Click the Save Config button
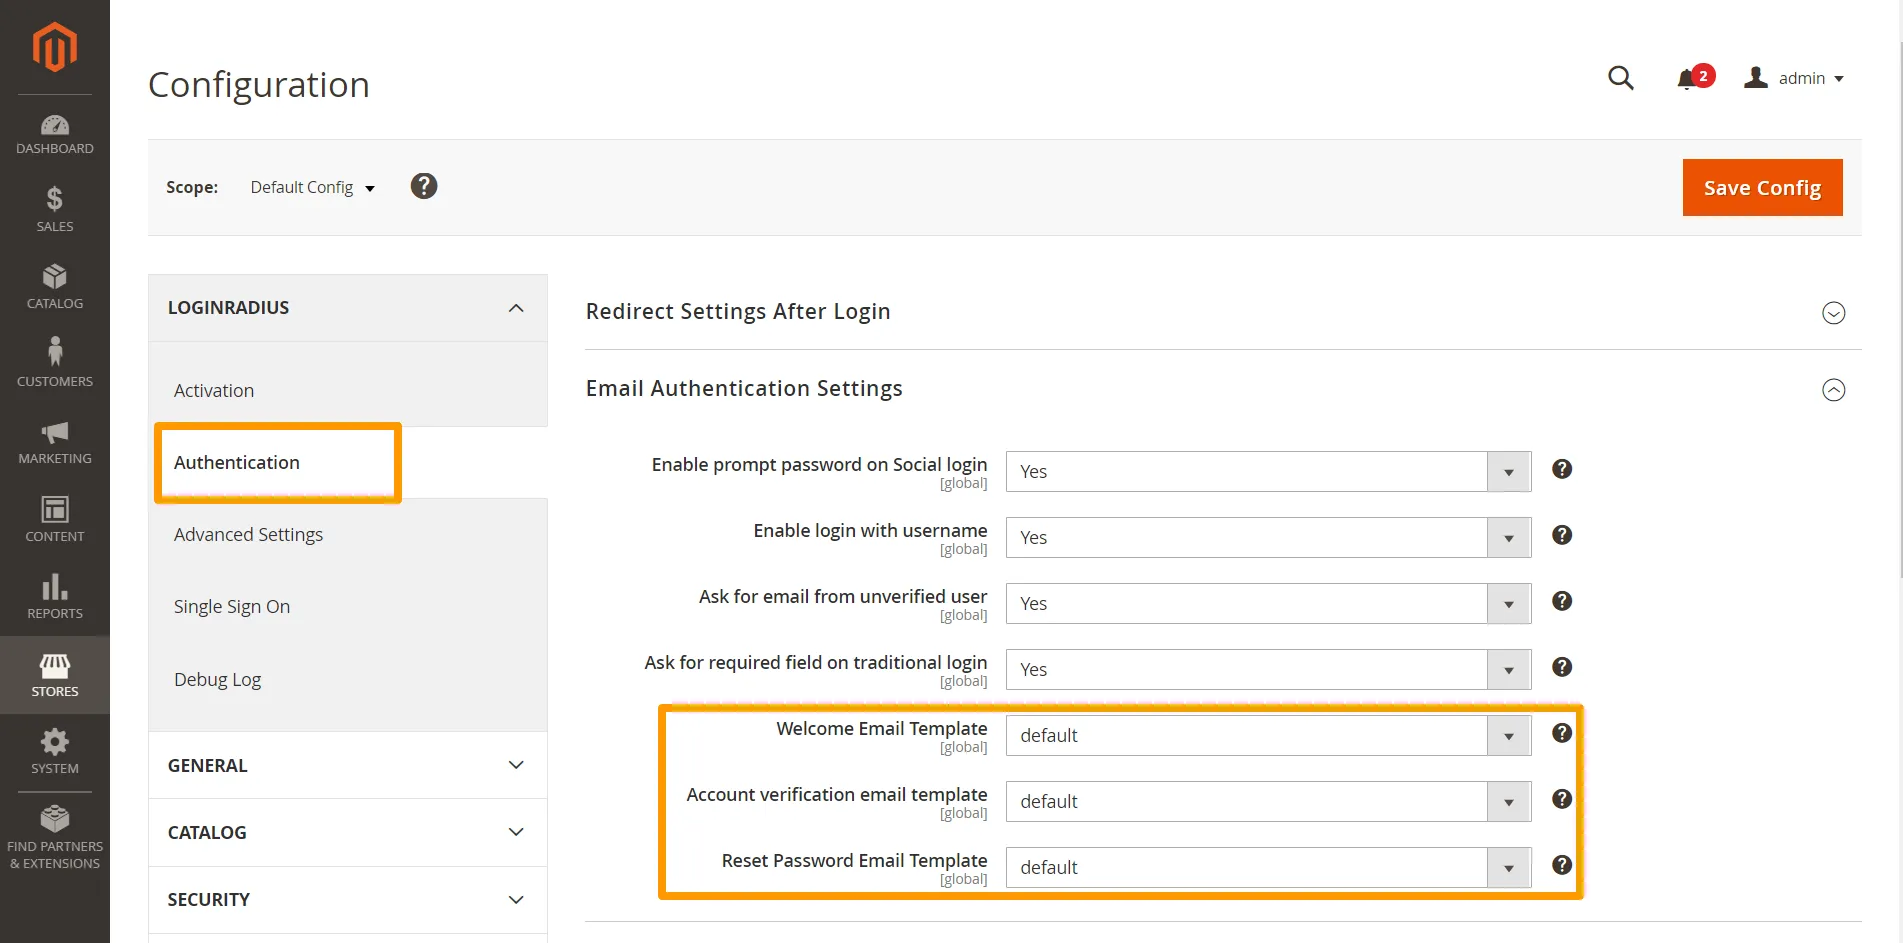Viewport: 1903px width, 943px height. point(1761,188)
